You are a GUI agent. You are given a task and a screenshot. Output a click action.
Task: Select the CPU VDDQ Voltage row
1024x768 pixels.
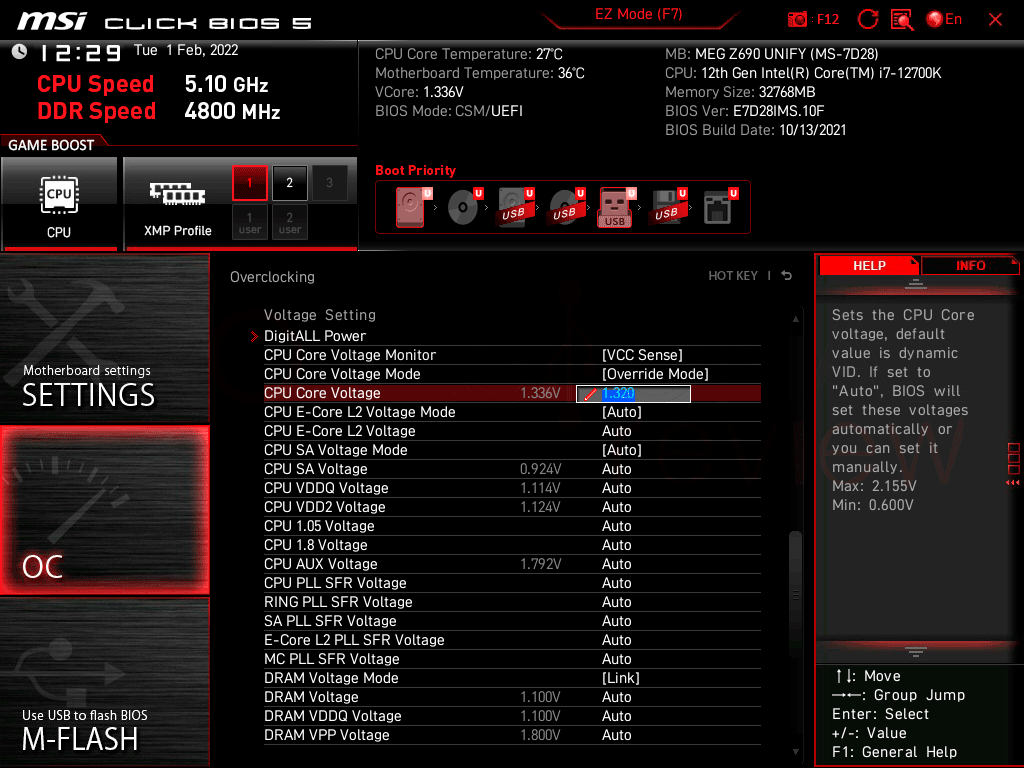pyautogui.click(x=512, y=488)
